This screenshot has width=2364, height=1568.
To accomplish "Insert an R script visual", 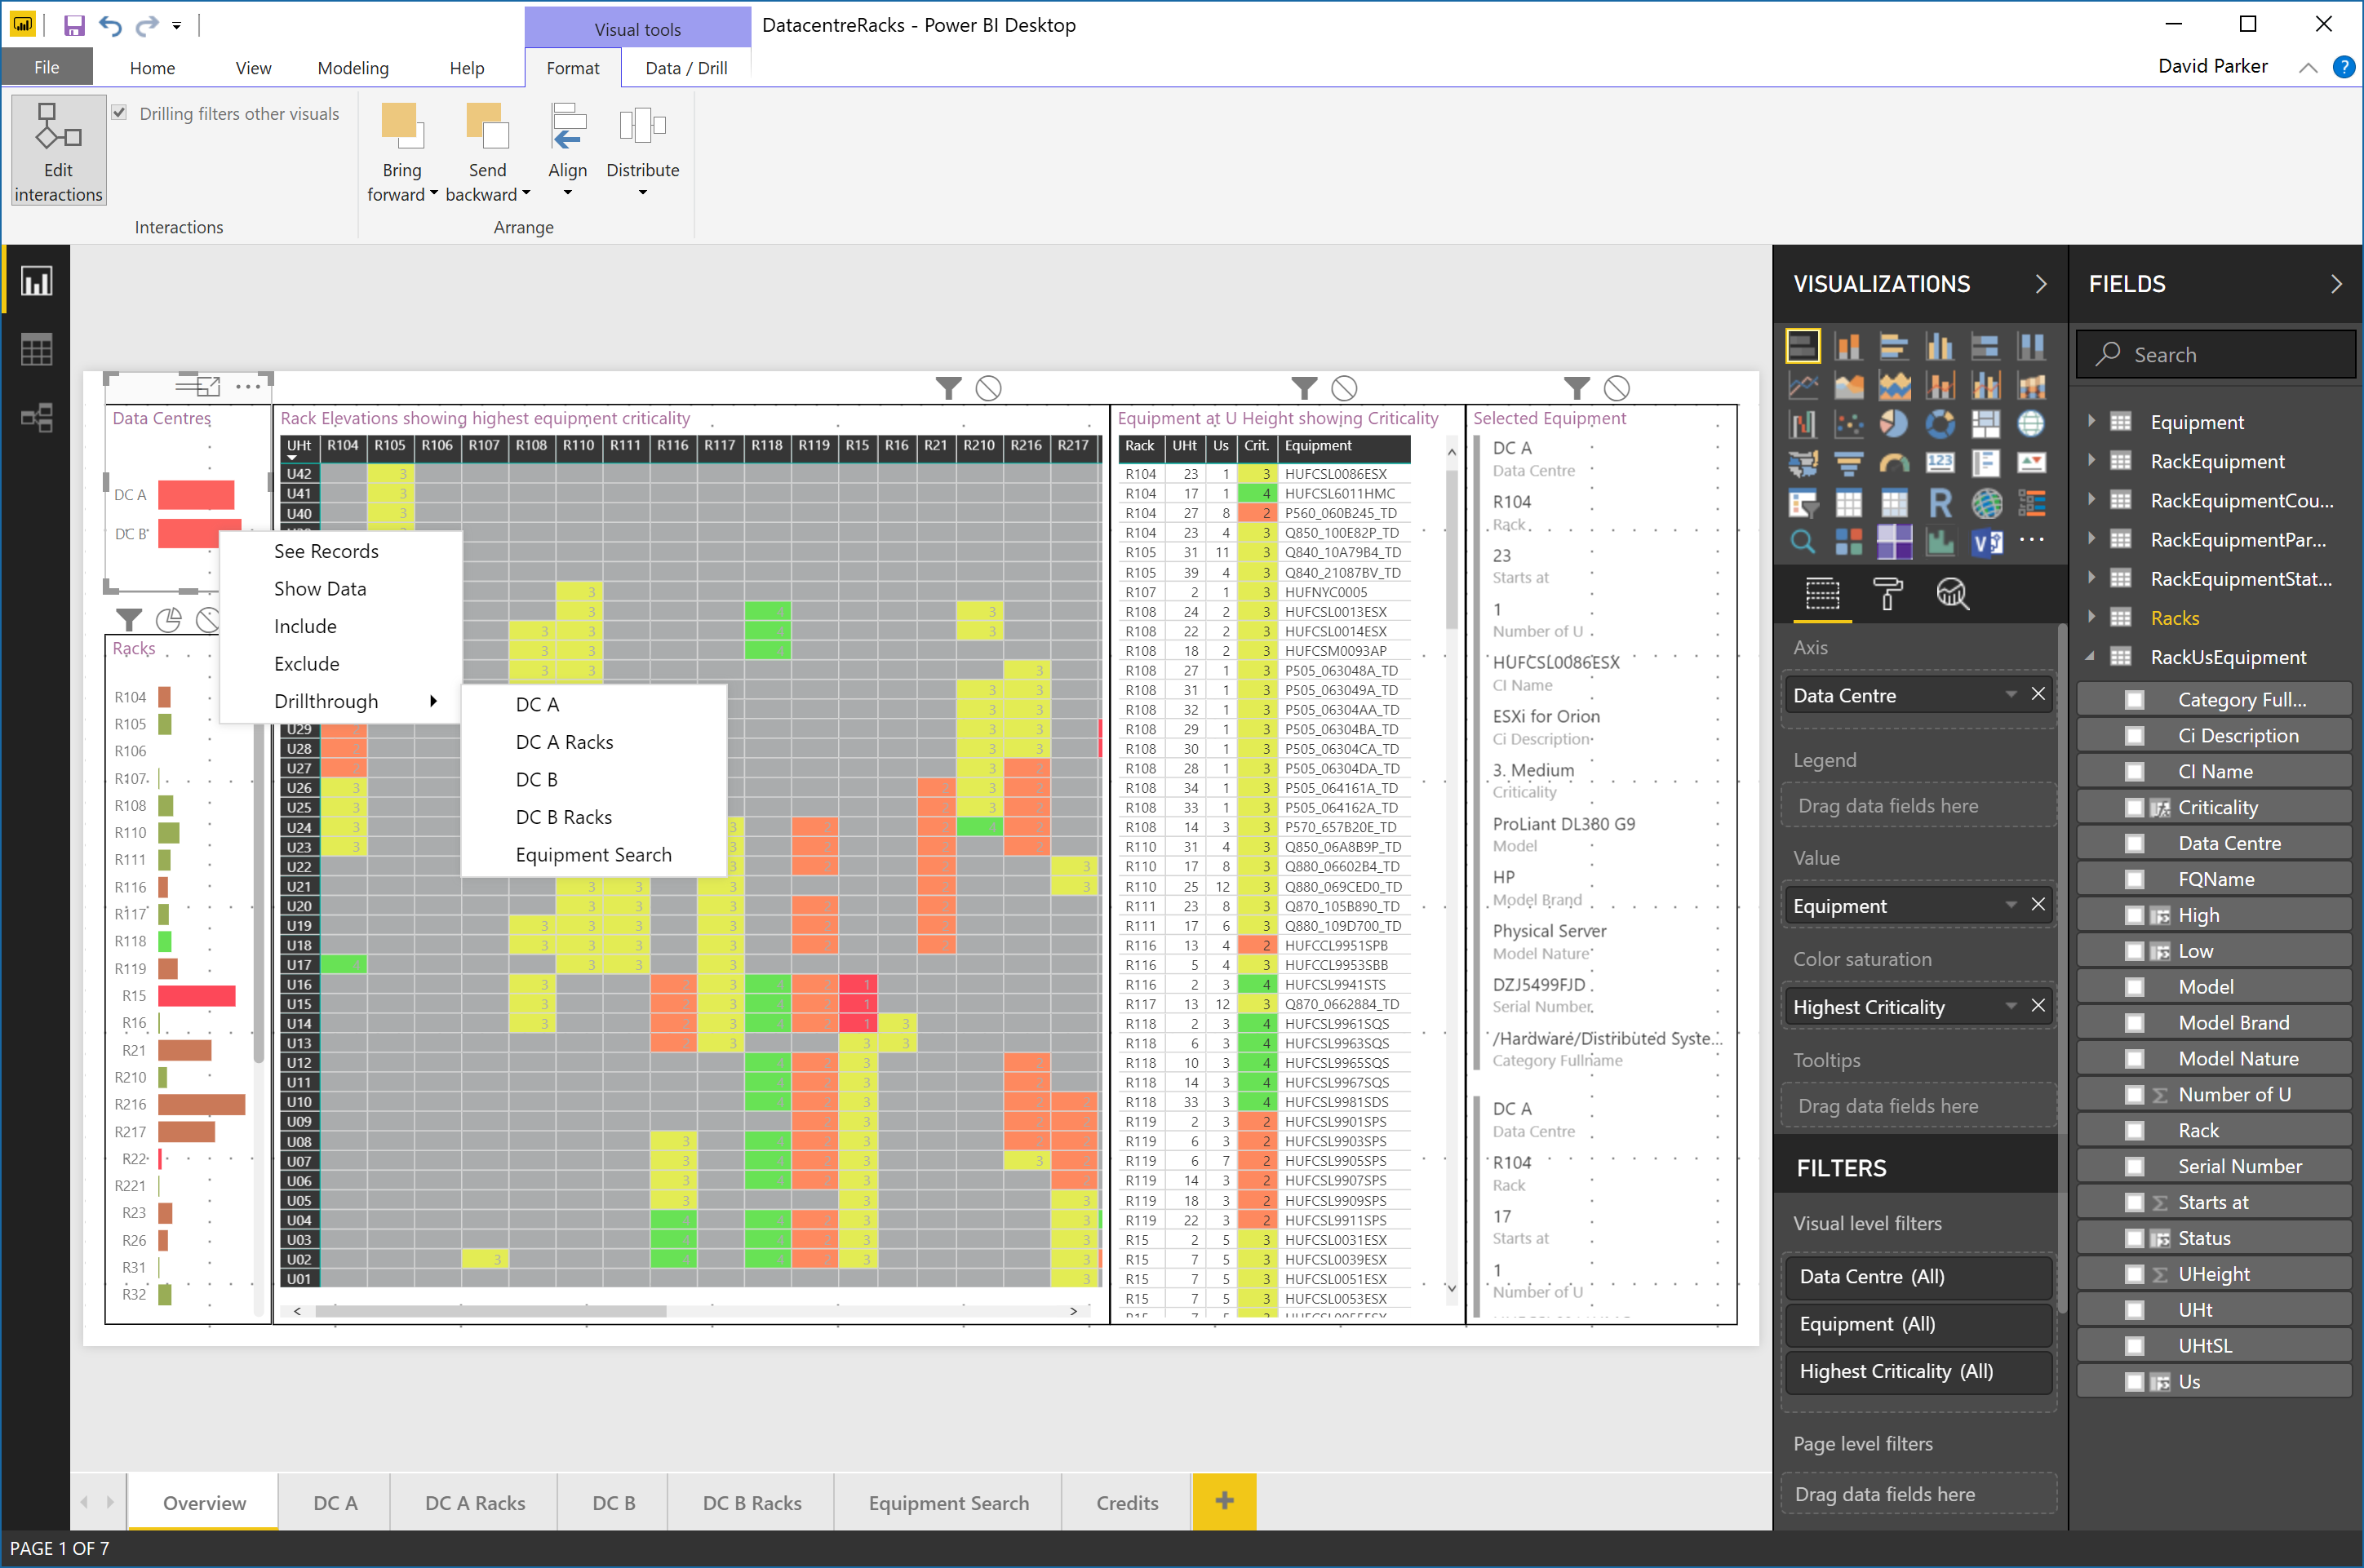I will coord(1940,503).
